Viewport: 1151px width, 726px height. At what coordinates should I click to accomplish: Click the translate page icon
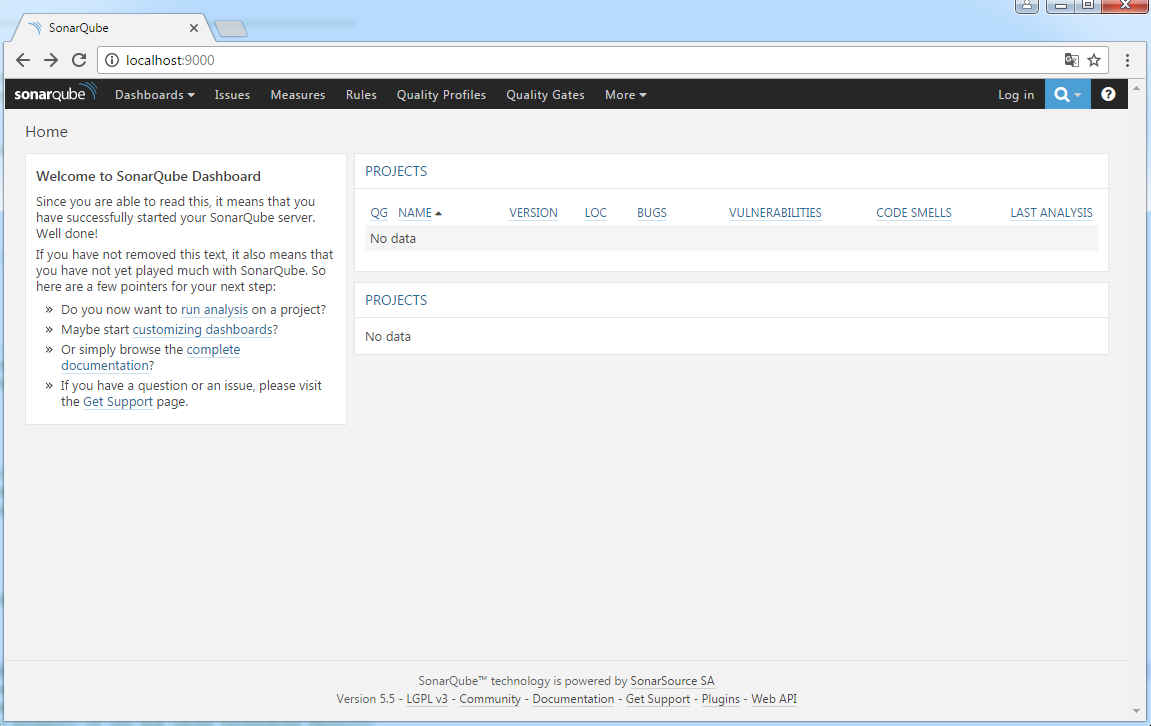pos(1072,60)
